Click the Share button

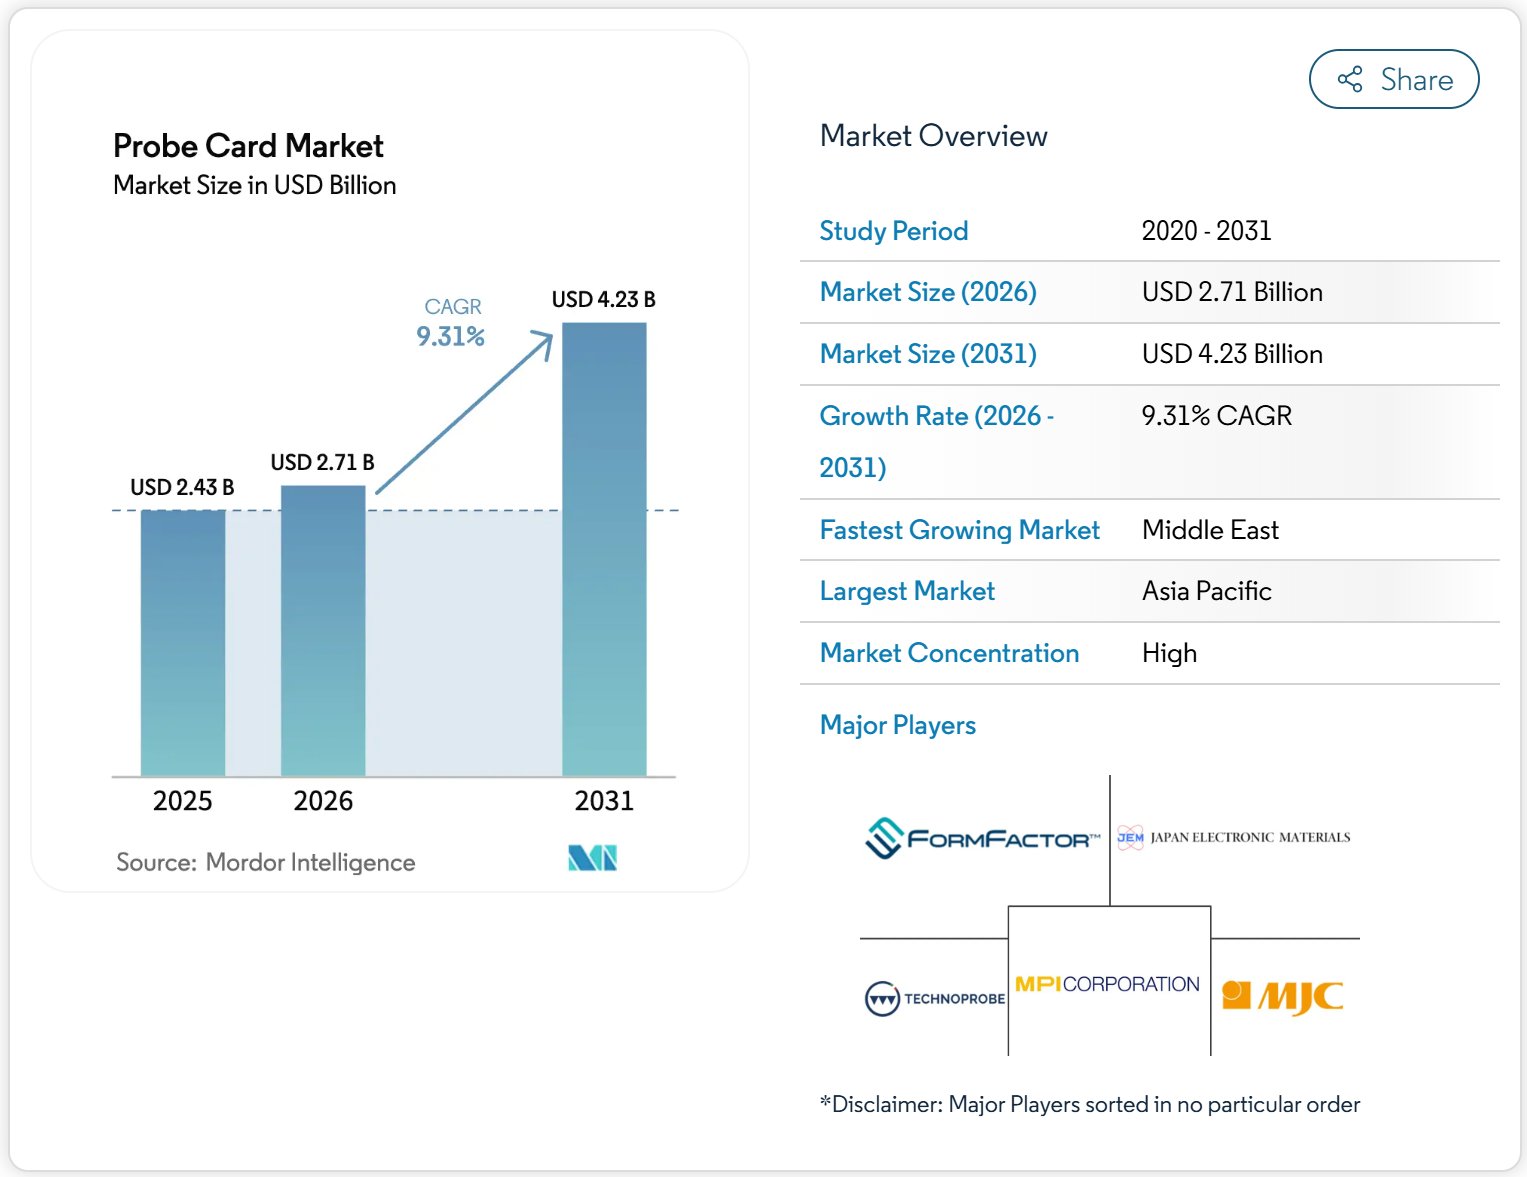click(1393, 79)
